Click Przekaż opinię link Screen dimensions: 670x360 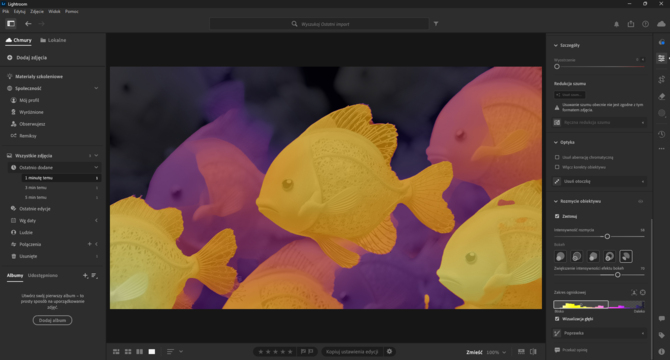coord(571,350)
